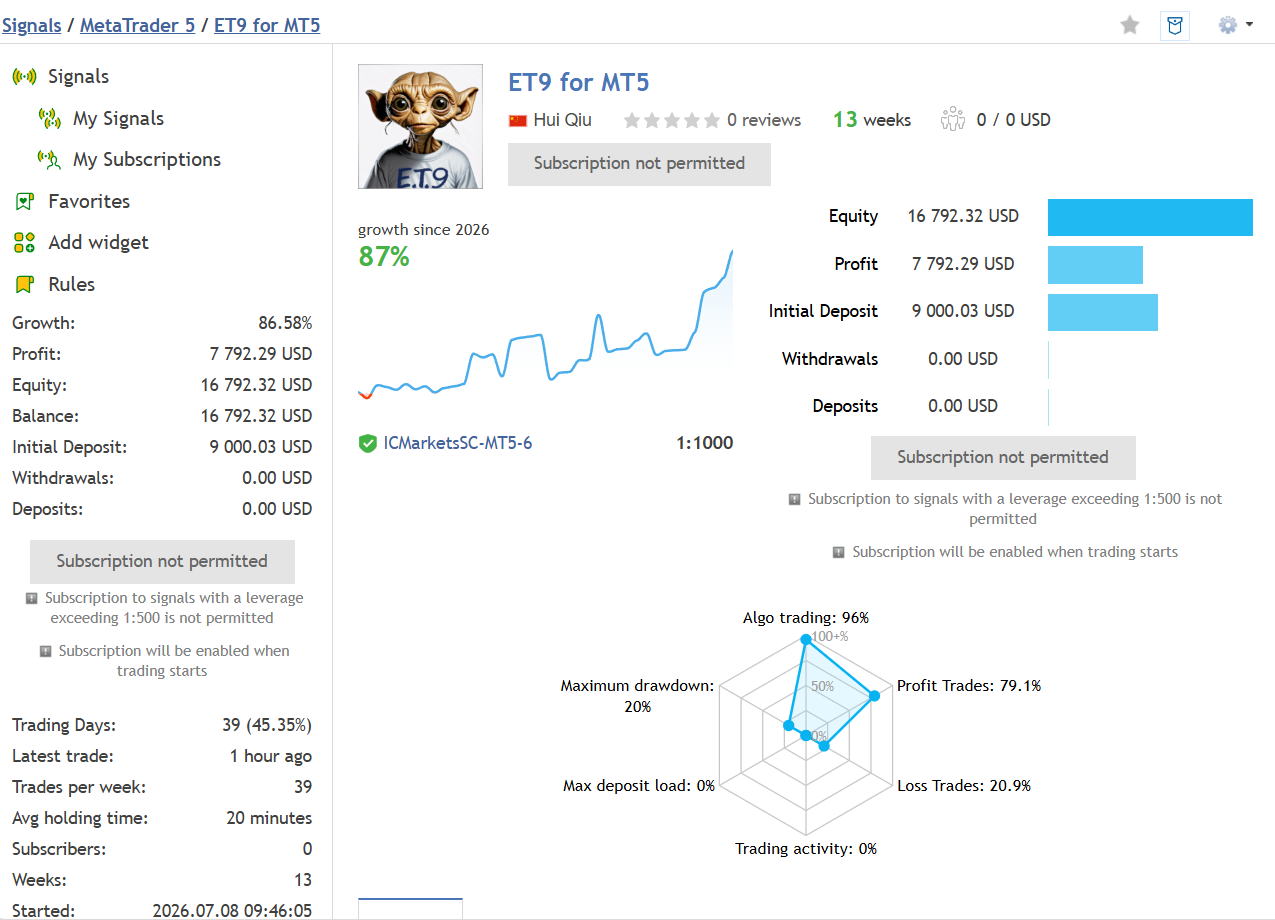
Task: Click the Signals sidebar icon
Action: [24, 77]
